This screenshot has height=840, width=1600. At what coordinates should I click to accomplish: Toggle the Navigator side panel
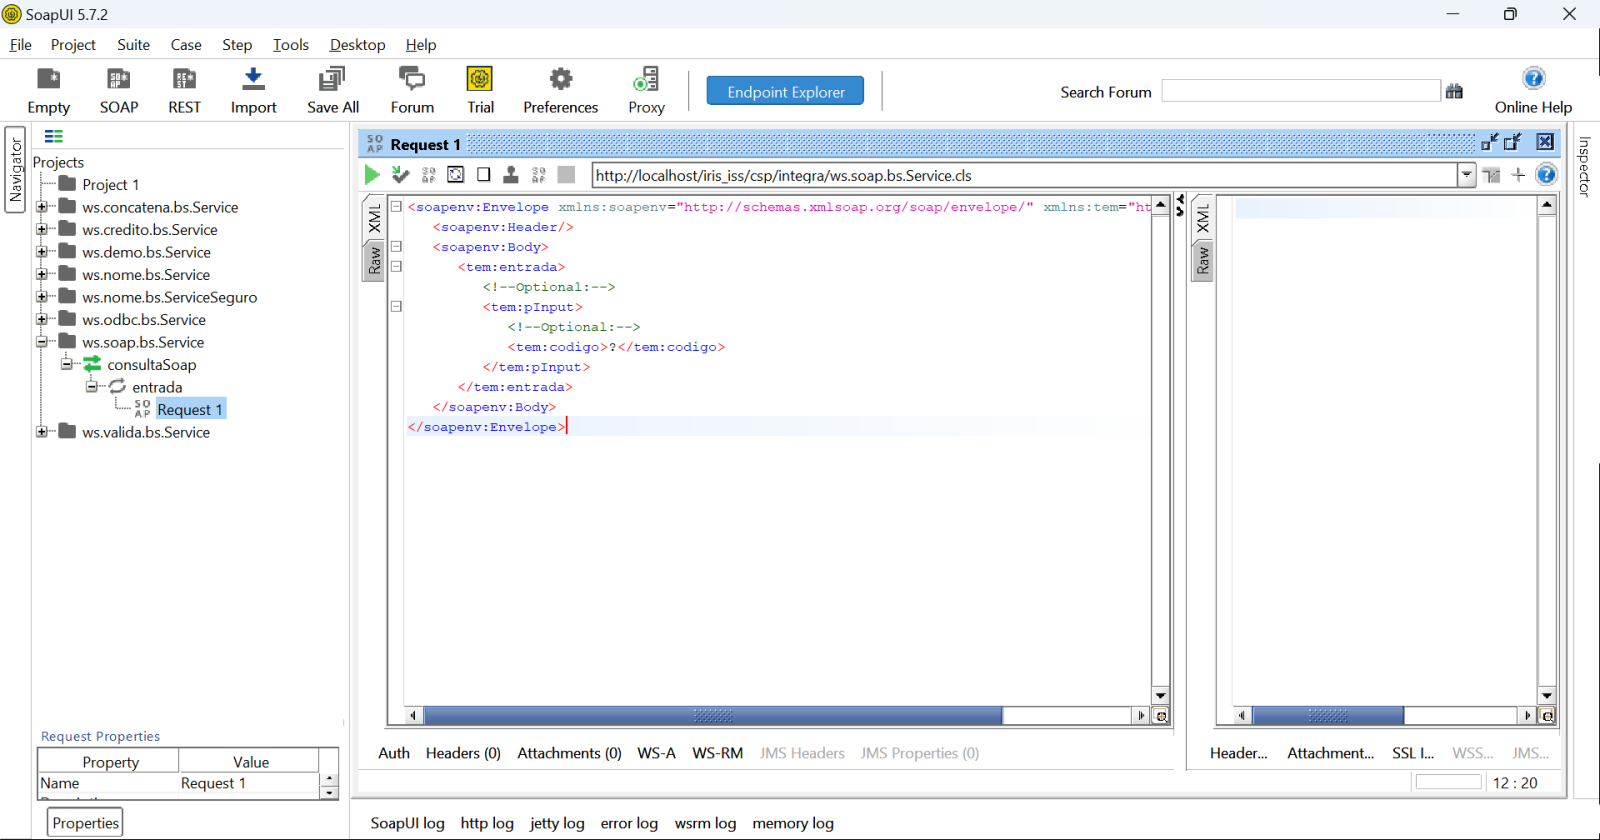[15, 170]
